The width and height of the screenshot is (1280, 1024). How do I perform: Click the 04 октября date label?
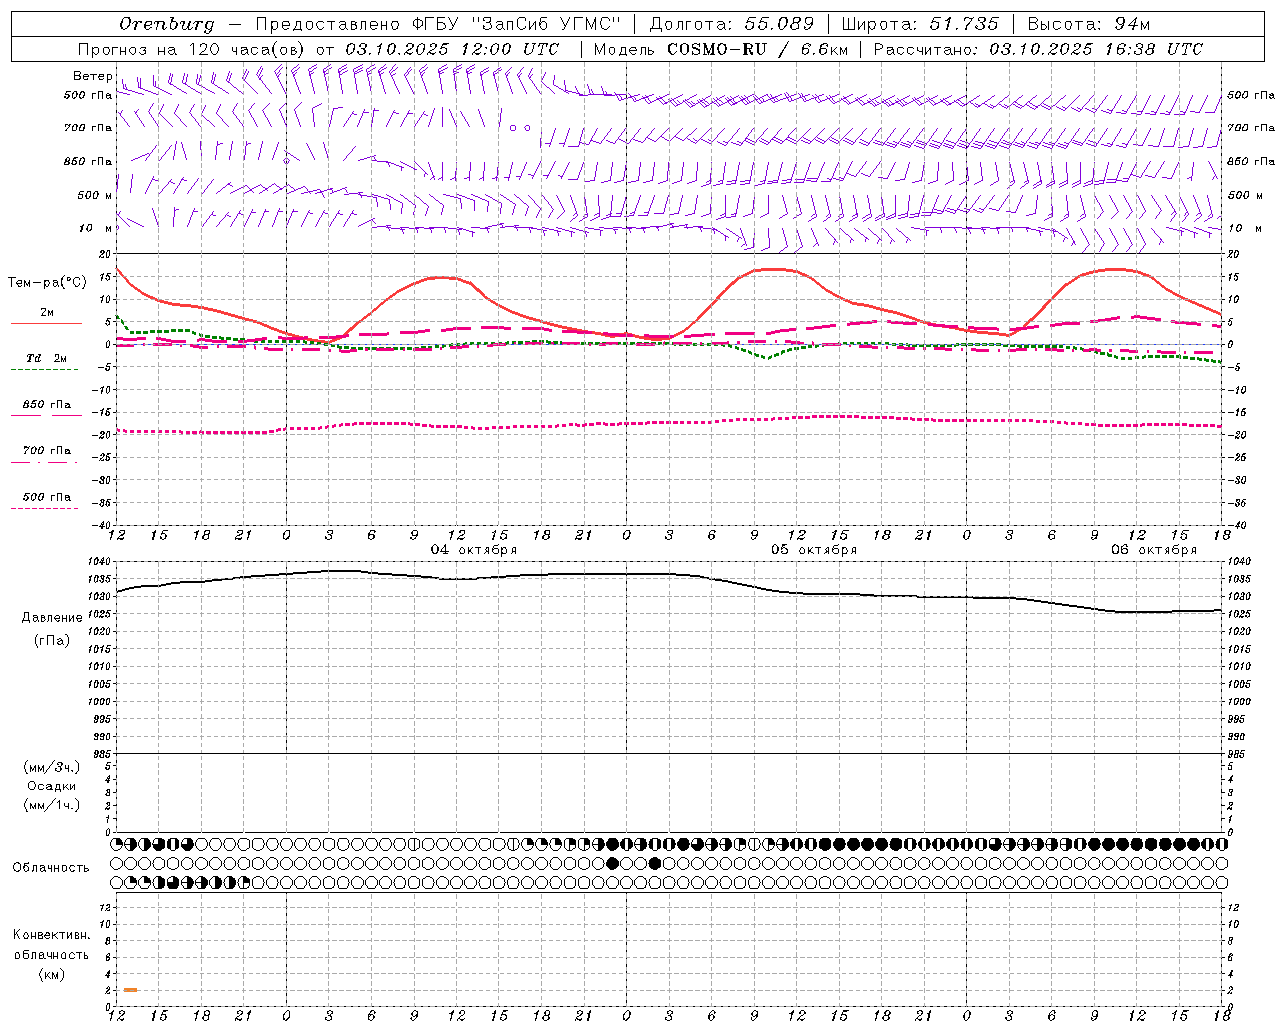click(x=474, y=550)
